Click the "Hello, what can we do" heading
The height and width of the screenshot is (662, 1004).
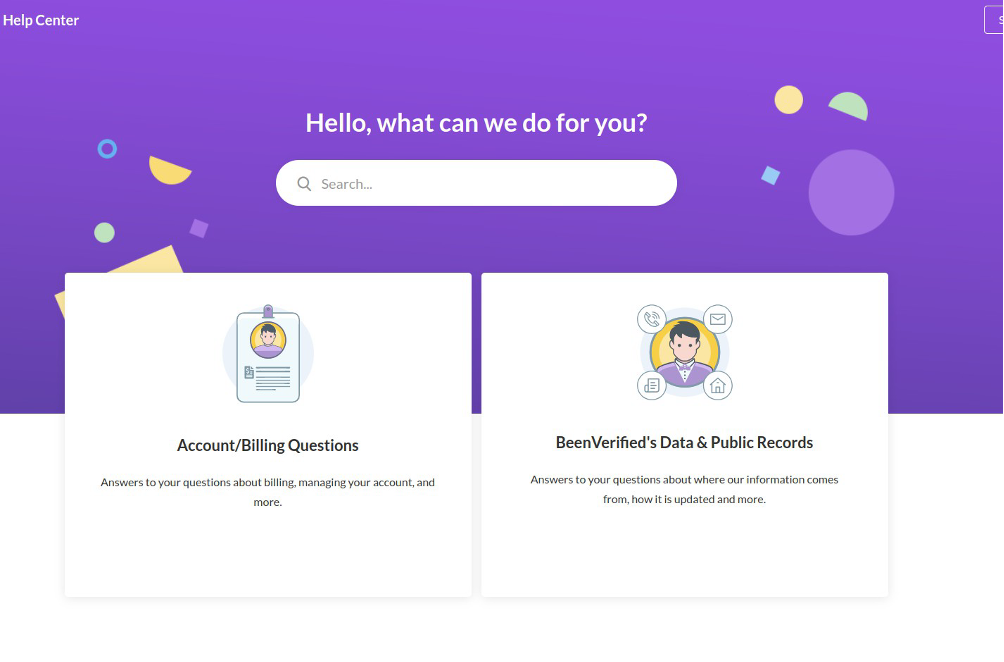pyautogui.click(x=476, y=123)
